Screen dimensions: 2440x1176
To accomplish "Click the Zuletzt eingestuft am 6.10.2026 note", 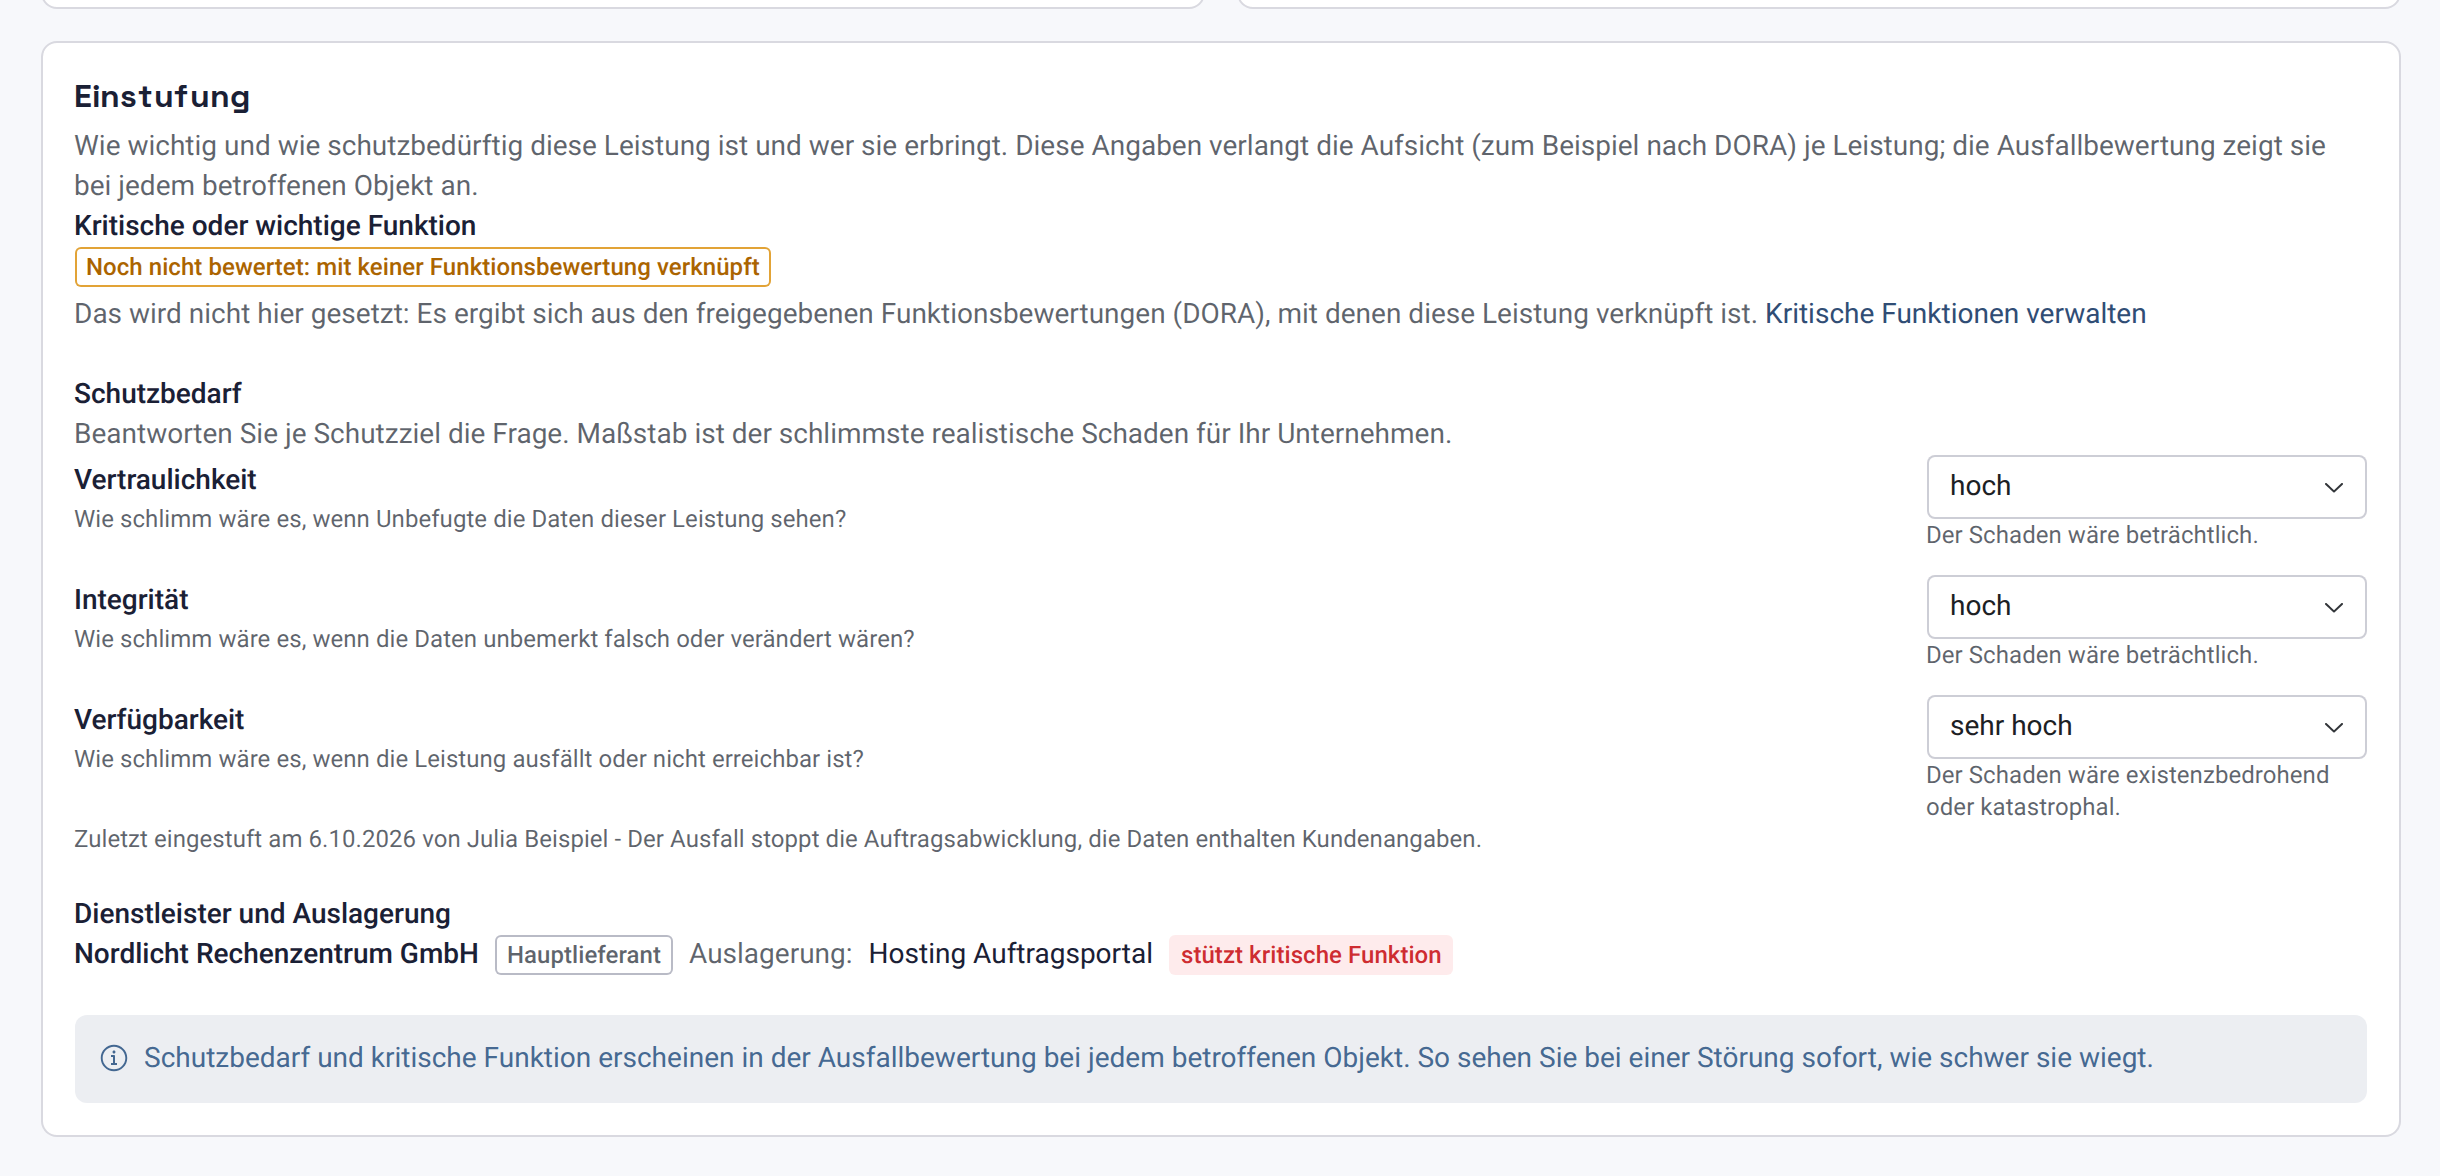I will (x=777, y=839).
